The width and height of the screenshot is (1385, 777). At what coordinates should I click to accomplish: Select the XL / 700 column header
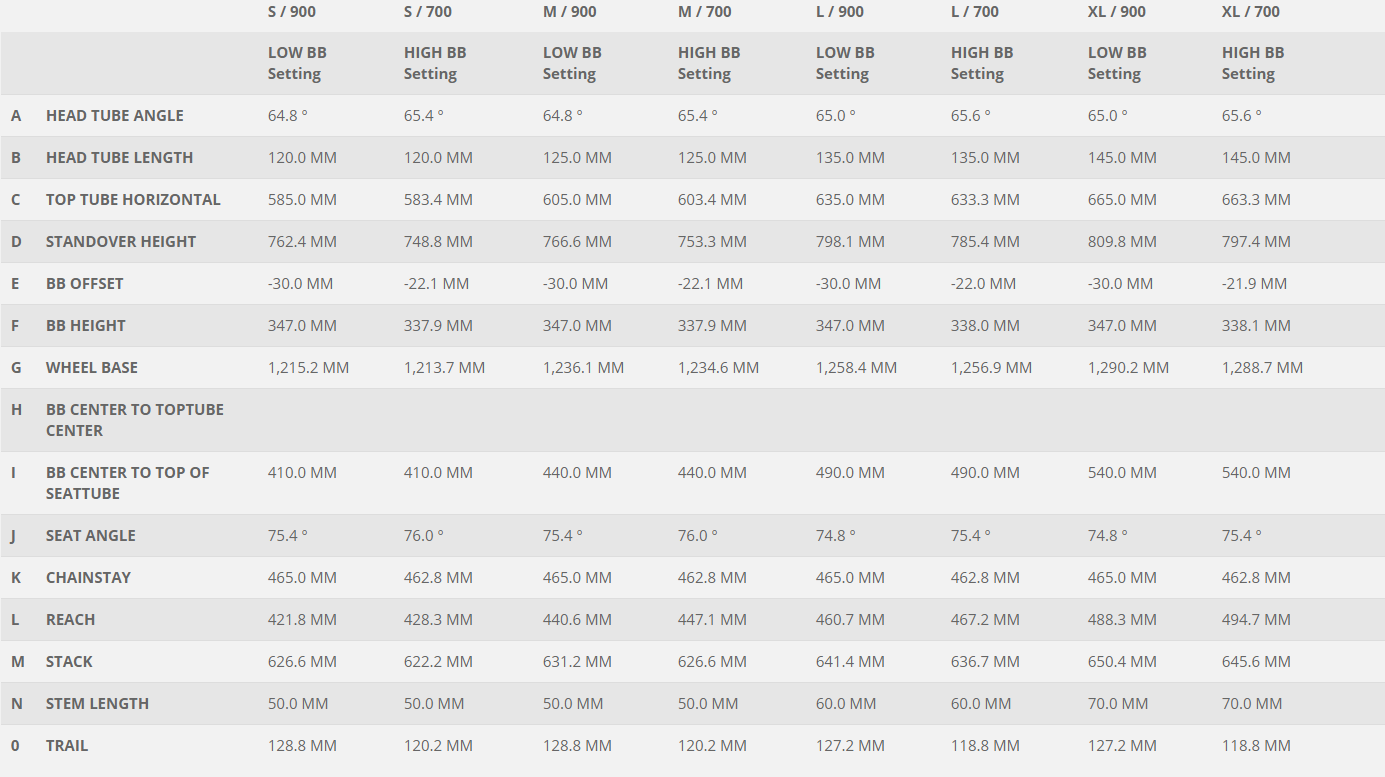[1250, 12]
